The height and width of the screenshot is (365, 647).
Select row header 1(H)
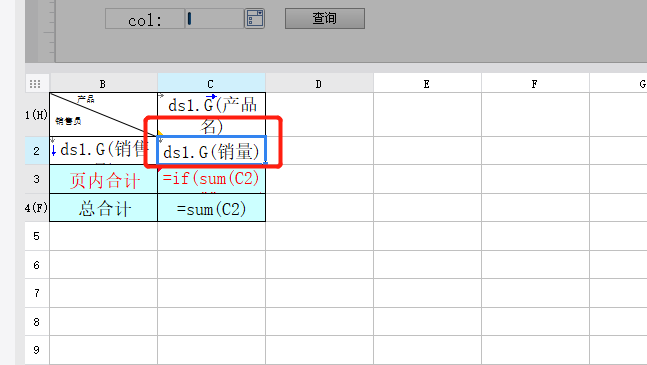[37, 115]
